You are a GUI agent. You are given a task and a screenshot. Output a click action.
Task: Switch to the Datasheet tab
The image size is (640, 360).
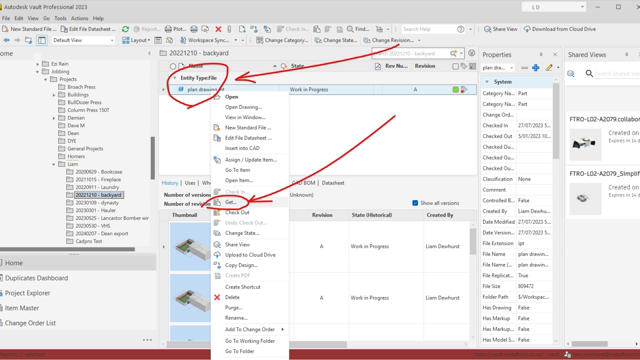point(333,183)
